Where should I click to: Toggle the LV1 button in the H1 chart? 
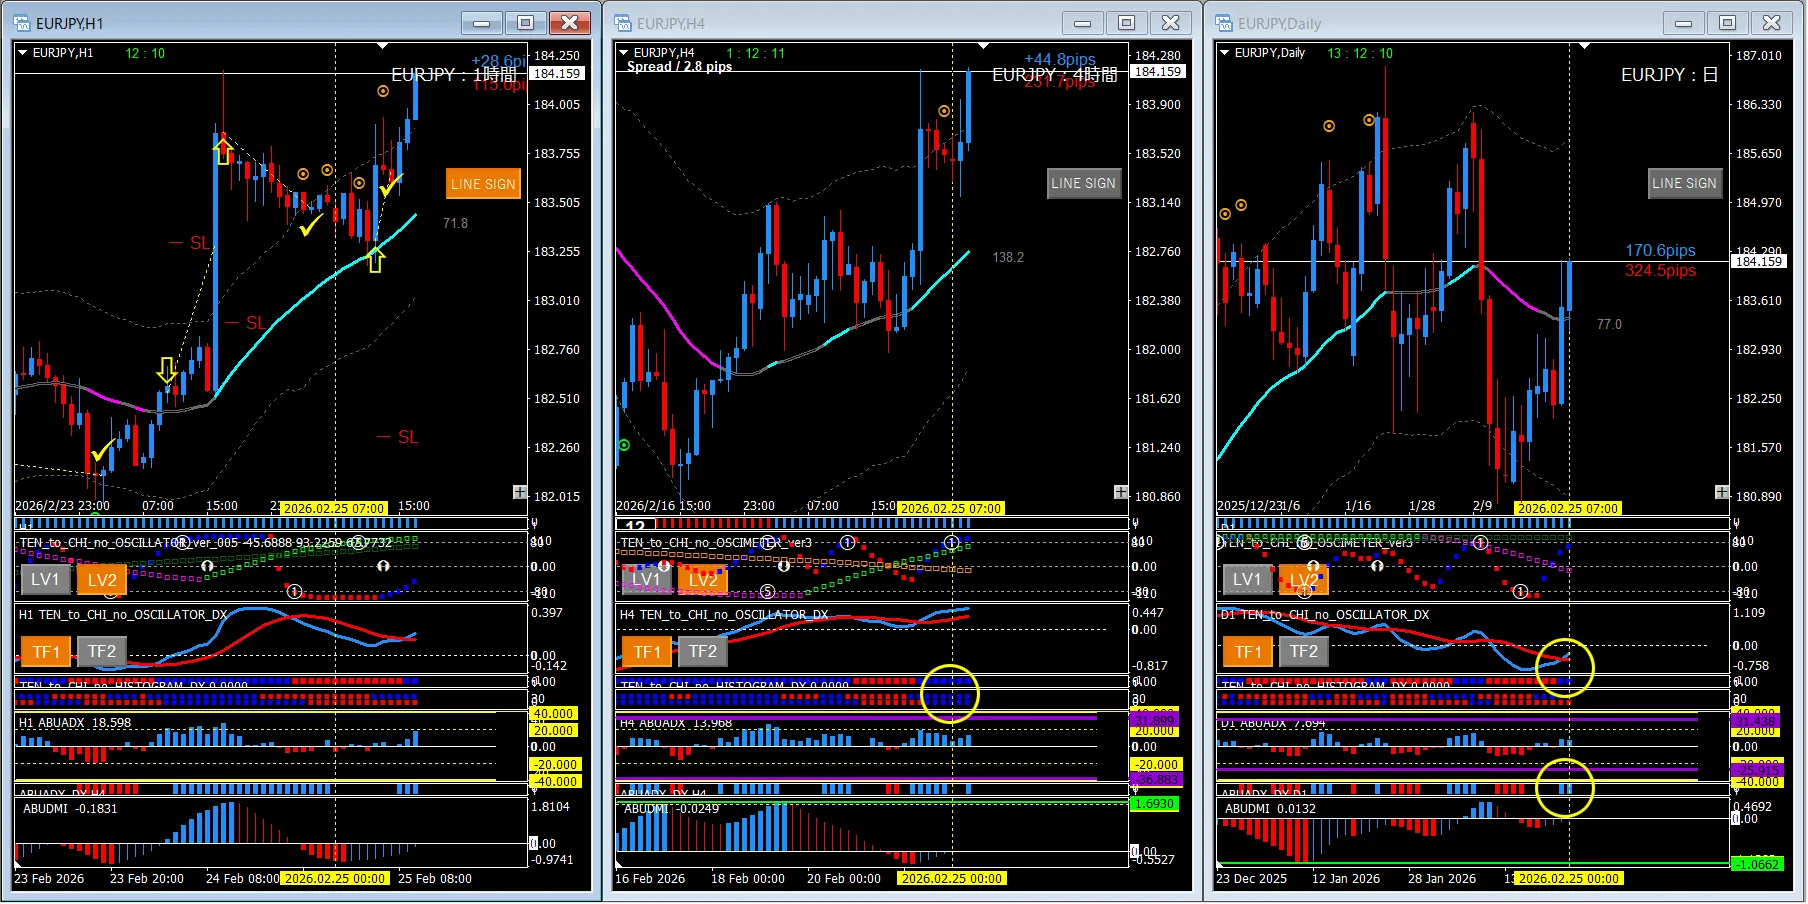45,579
